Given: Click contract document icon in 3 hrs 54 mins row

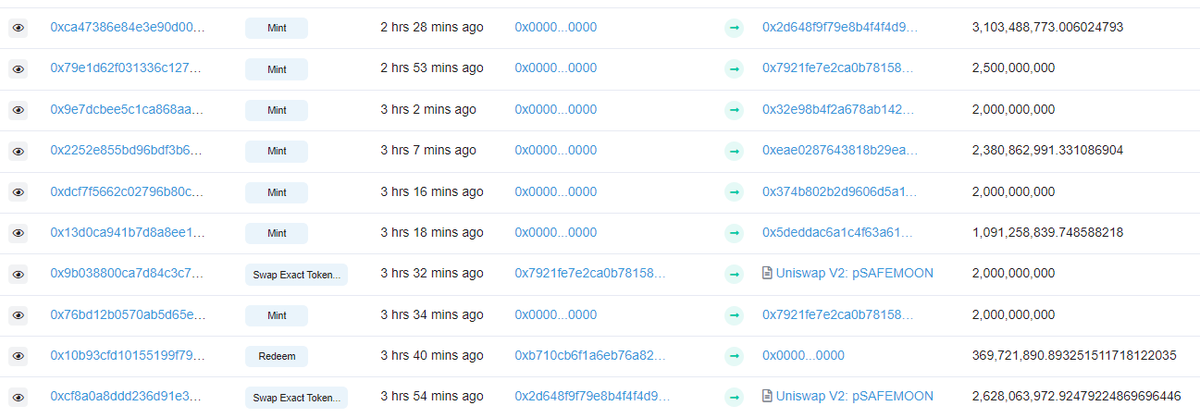Looking at the screenshot, I should point(767,396).
